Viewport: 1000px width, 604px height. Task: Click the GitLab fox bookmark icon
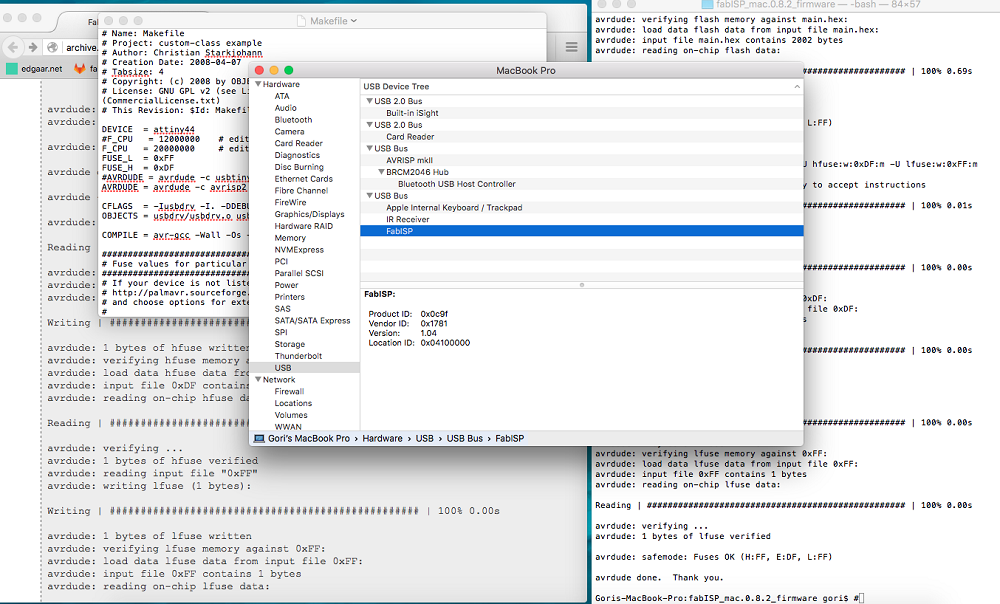80,68
